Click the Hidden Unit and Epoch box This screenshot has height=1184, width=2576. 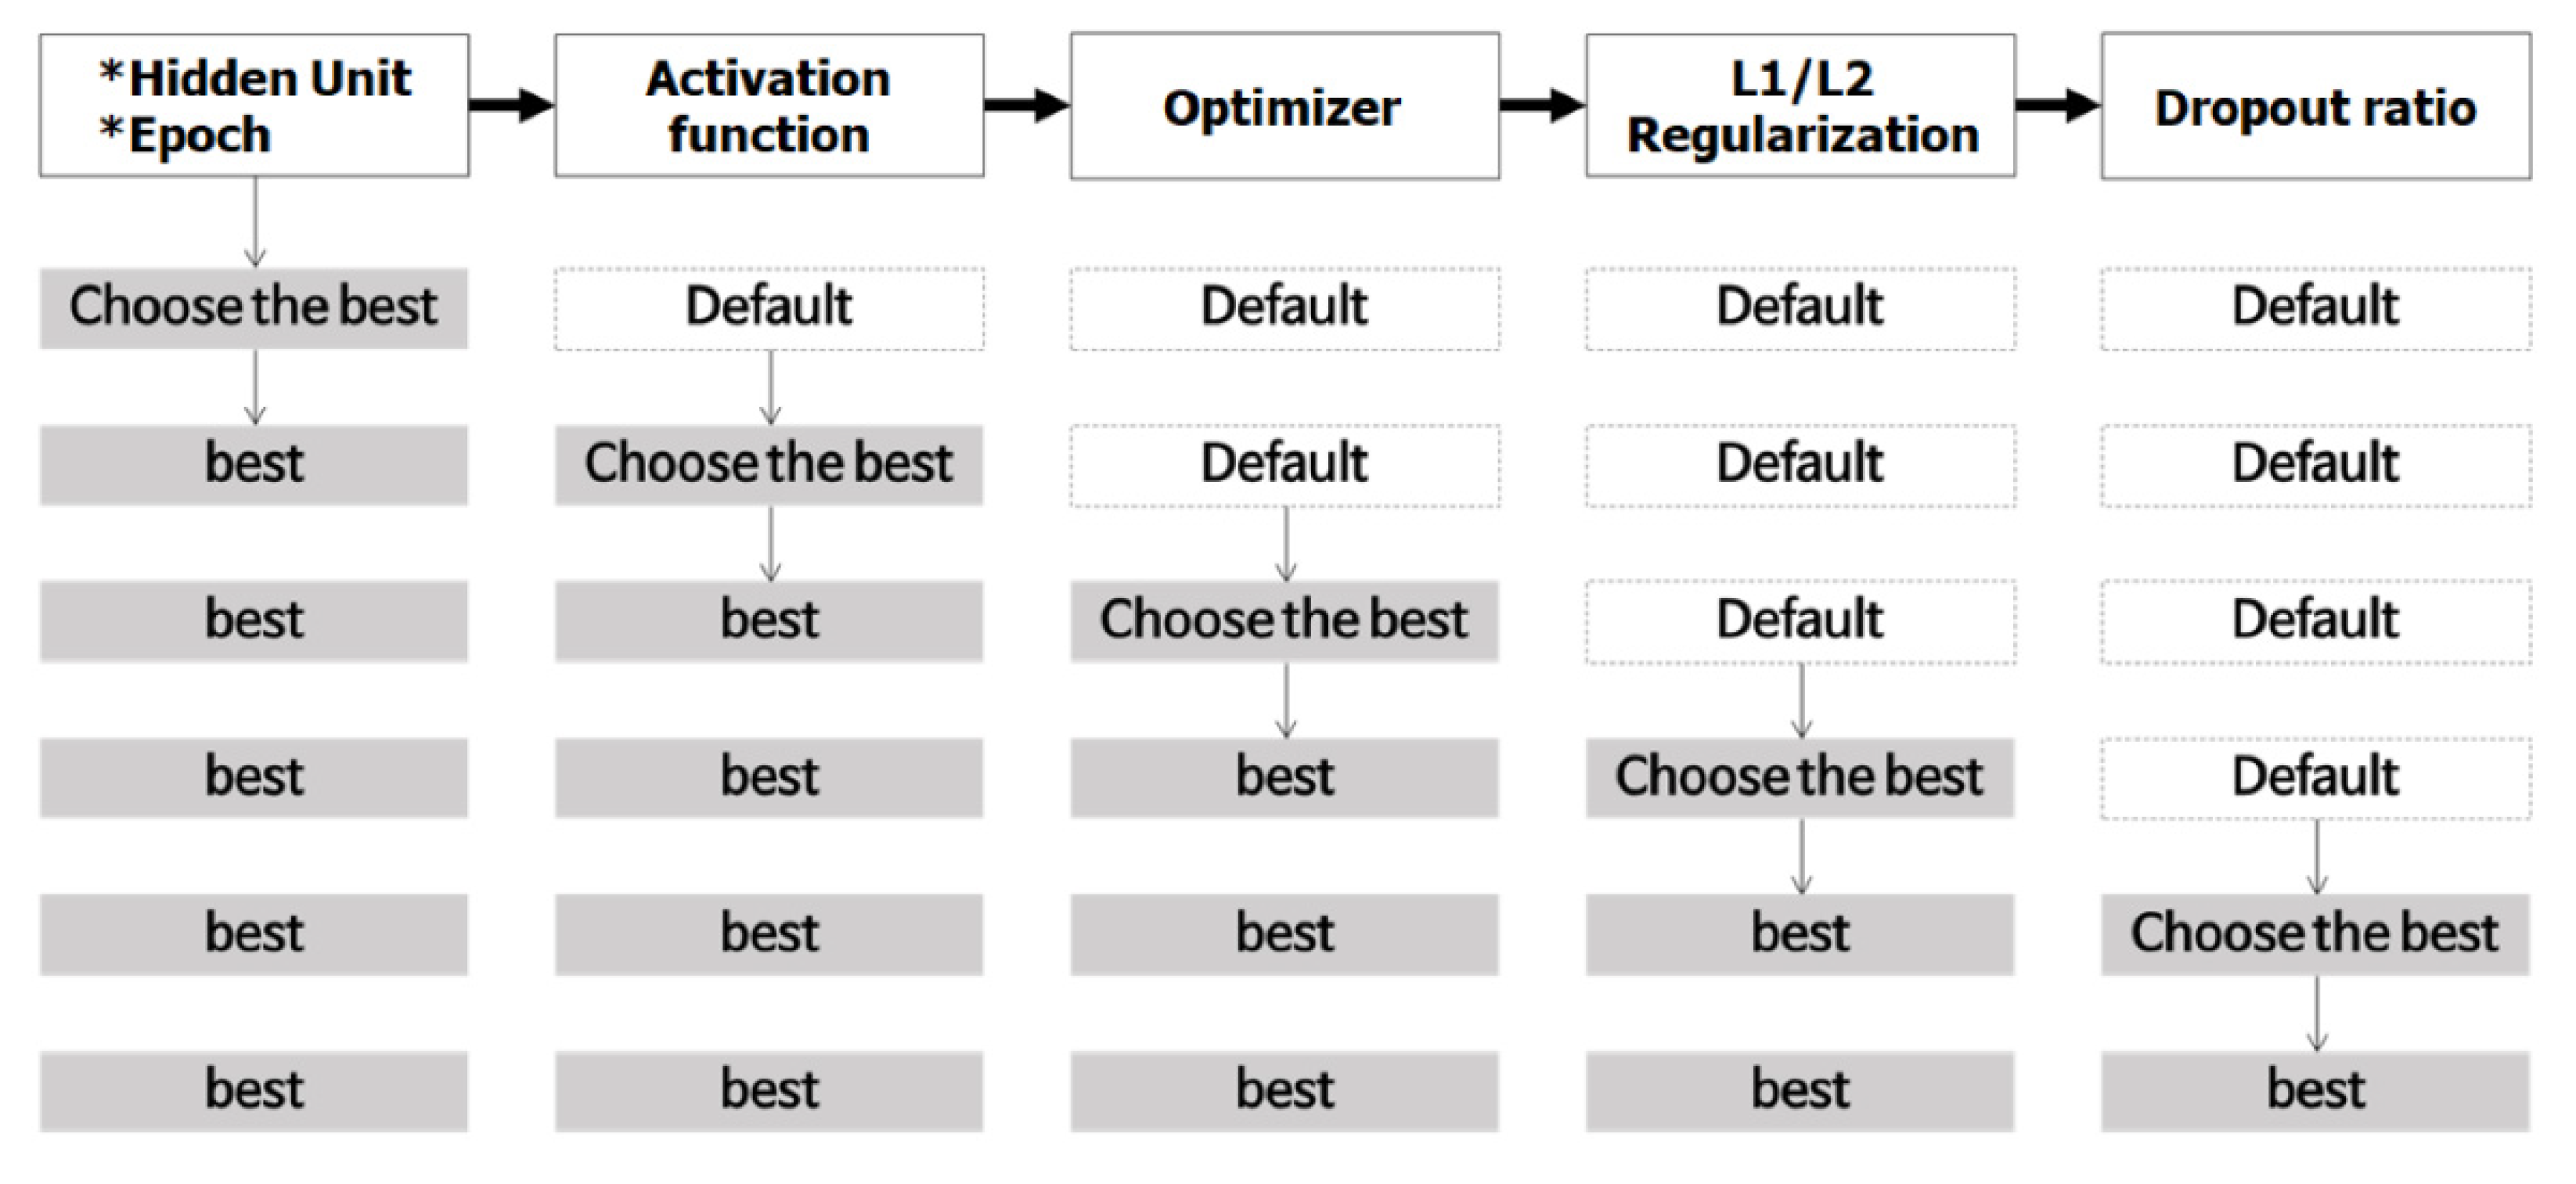point(254,106)
